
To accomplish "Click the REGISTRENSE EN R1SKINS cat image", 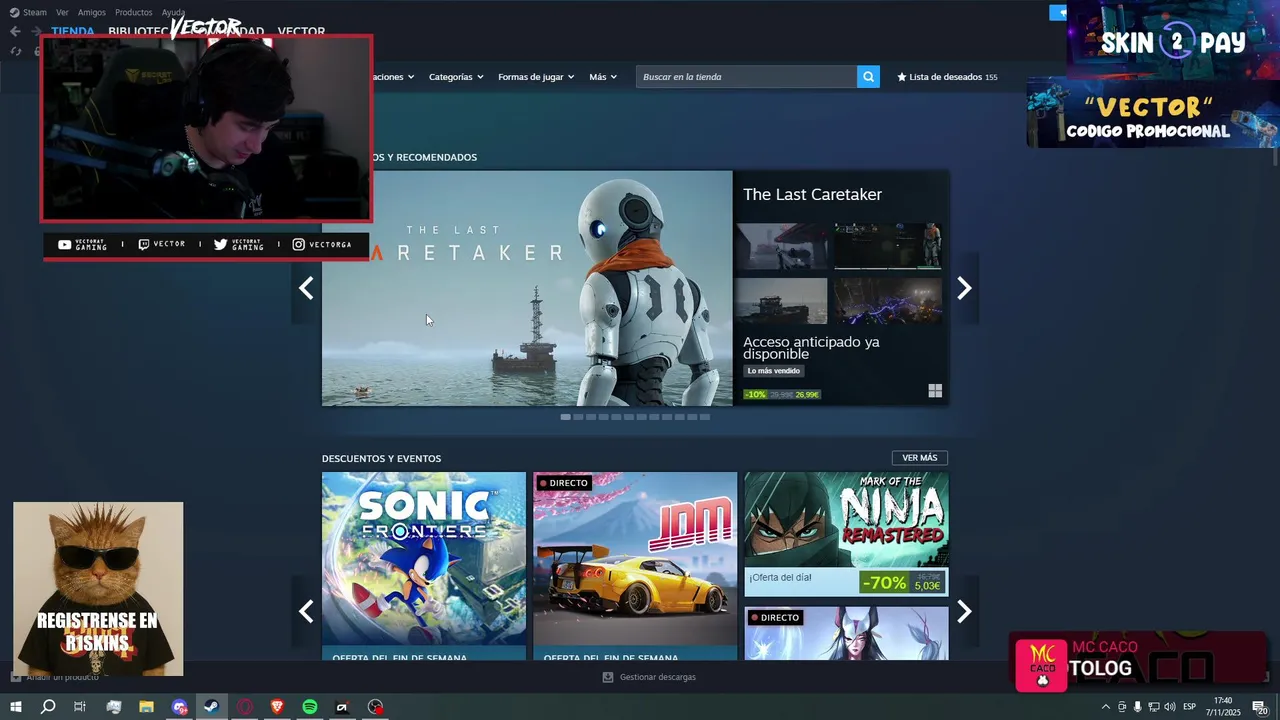I will click(98, 589).
